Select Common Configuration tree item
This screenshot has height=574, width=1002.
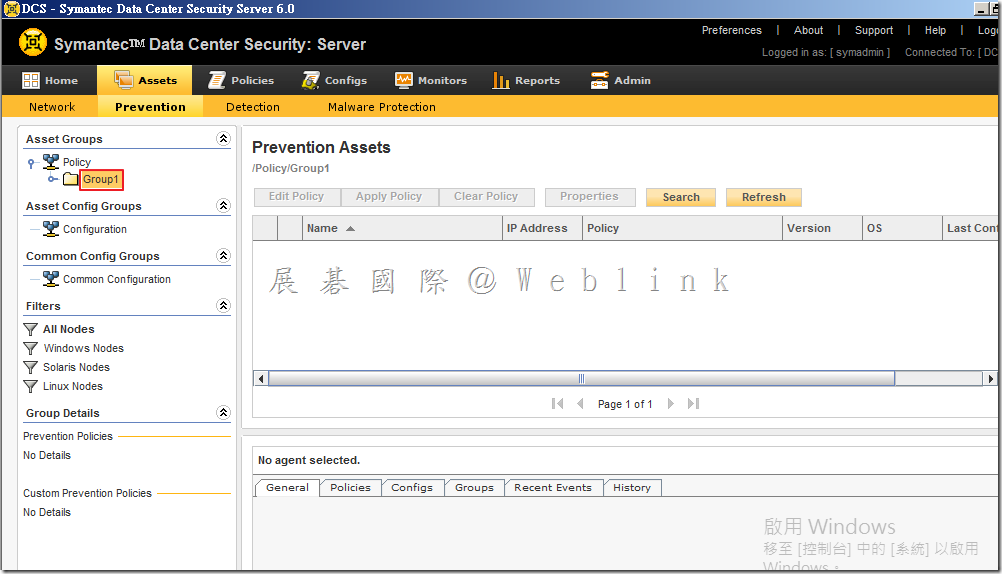click(117, 279)
